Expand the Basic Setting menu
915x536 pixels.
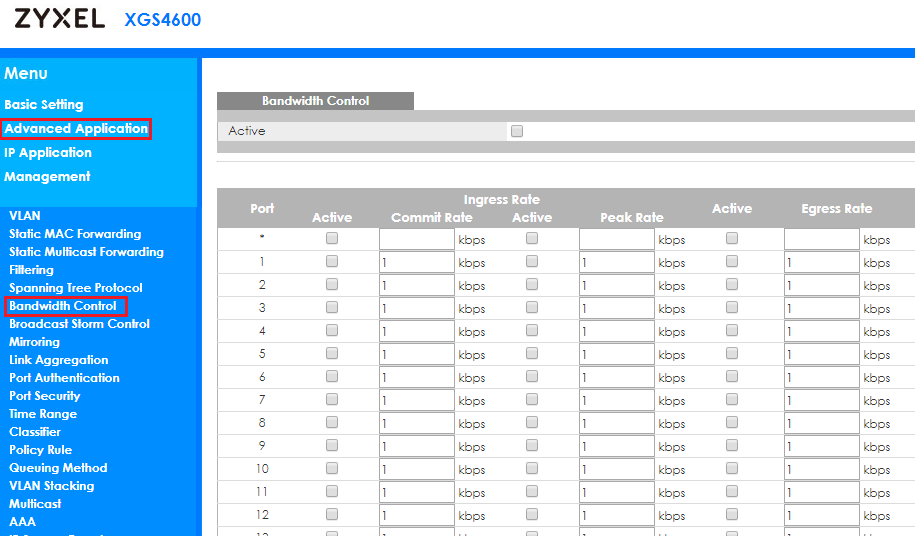coord(44,105)
